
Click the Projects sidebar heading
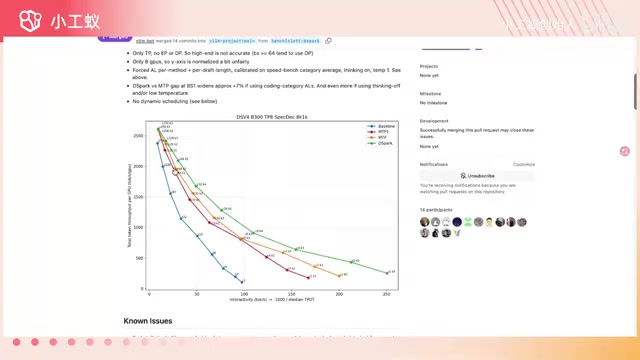pos(429,66)
